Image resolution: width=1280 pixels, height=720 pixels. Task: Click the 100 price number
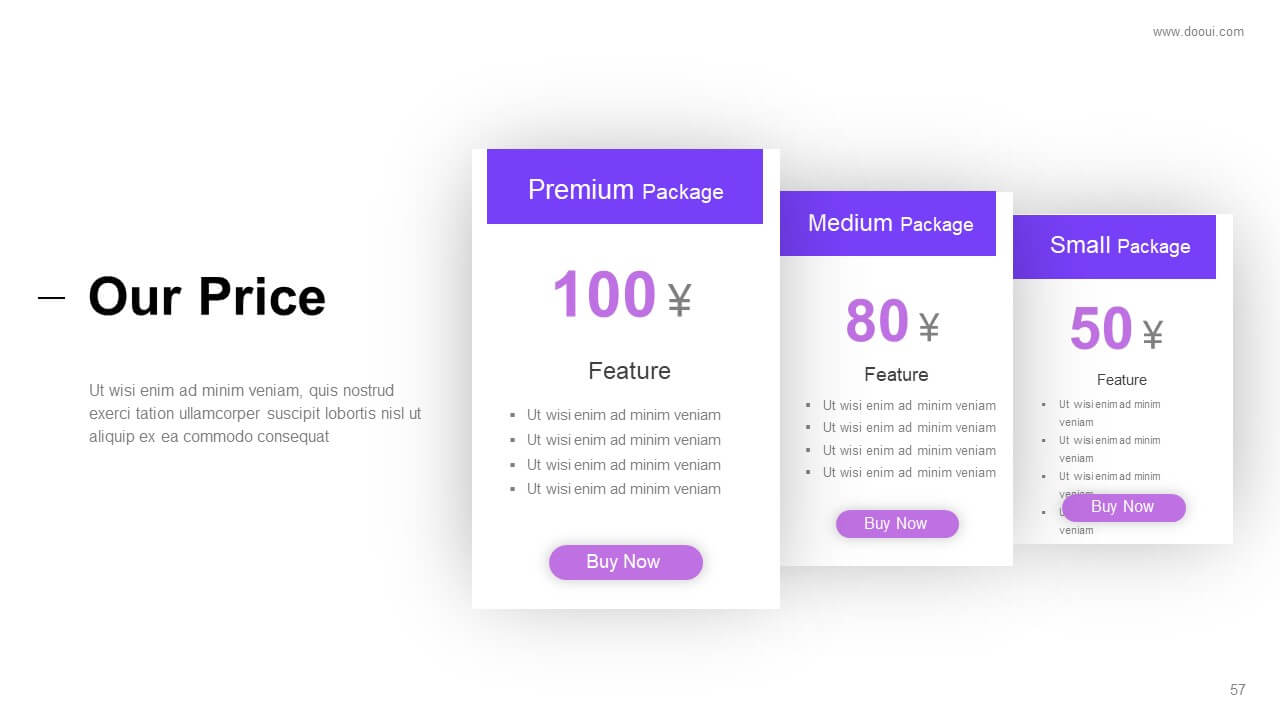603,295
